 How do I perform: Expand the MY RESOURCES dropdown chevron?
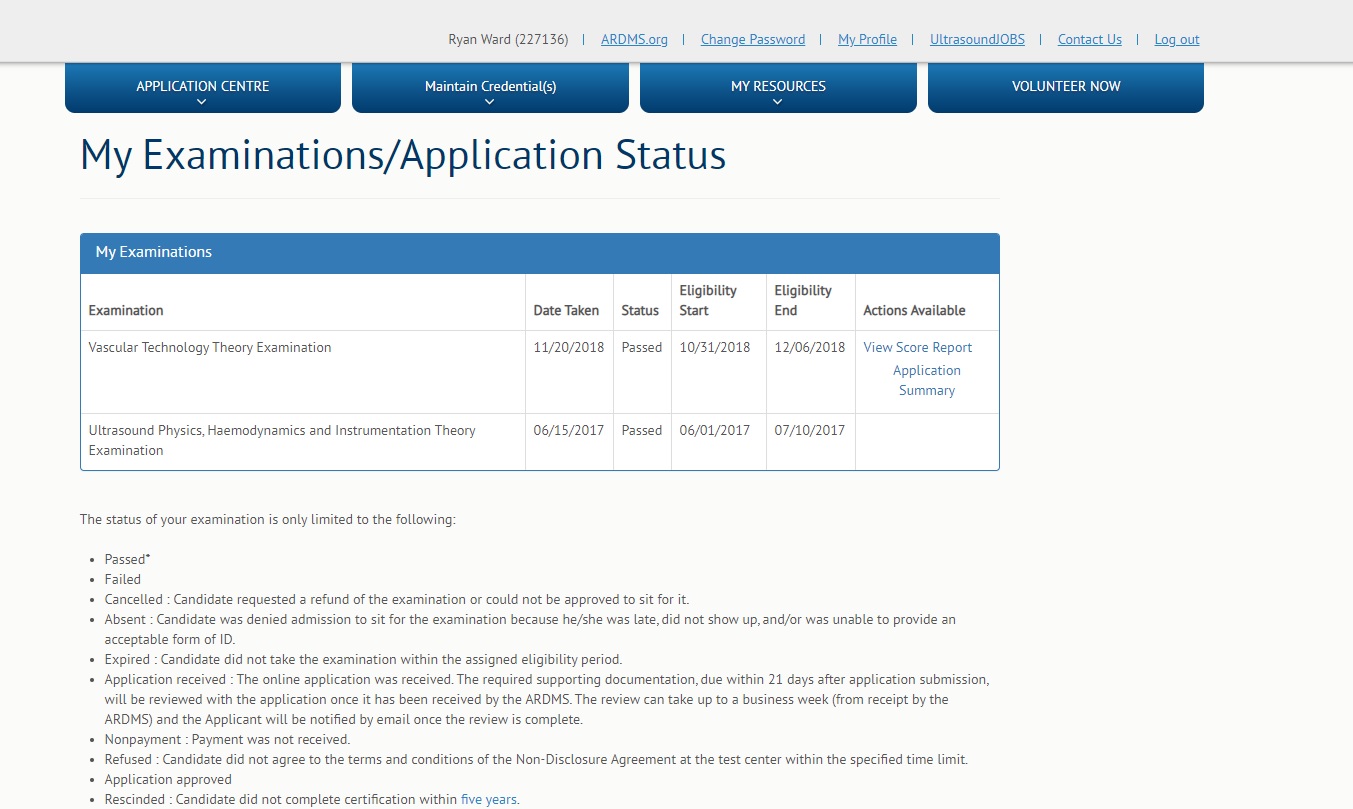(x=778, y=102)
